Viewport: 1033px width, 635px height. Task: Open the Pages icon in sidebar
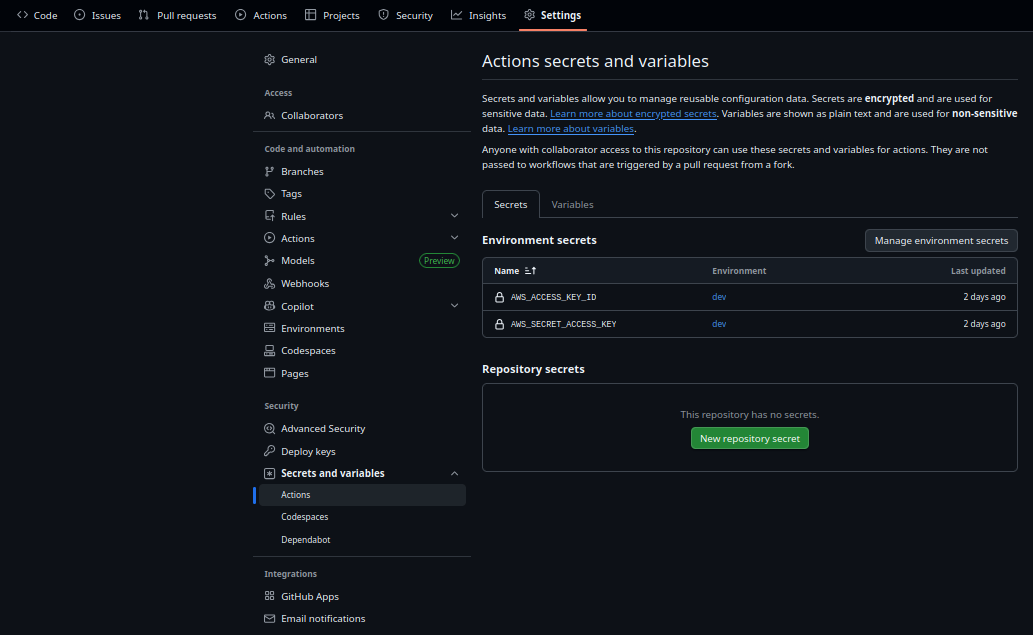(x=268, y=373)
